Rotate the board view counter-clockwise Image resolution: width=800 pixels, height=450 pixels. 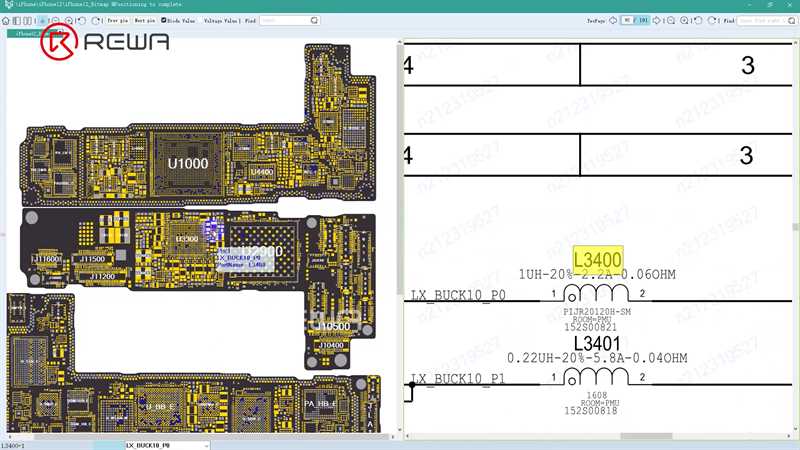82,21
